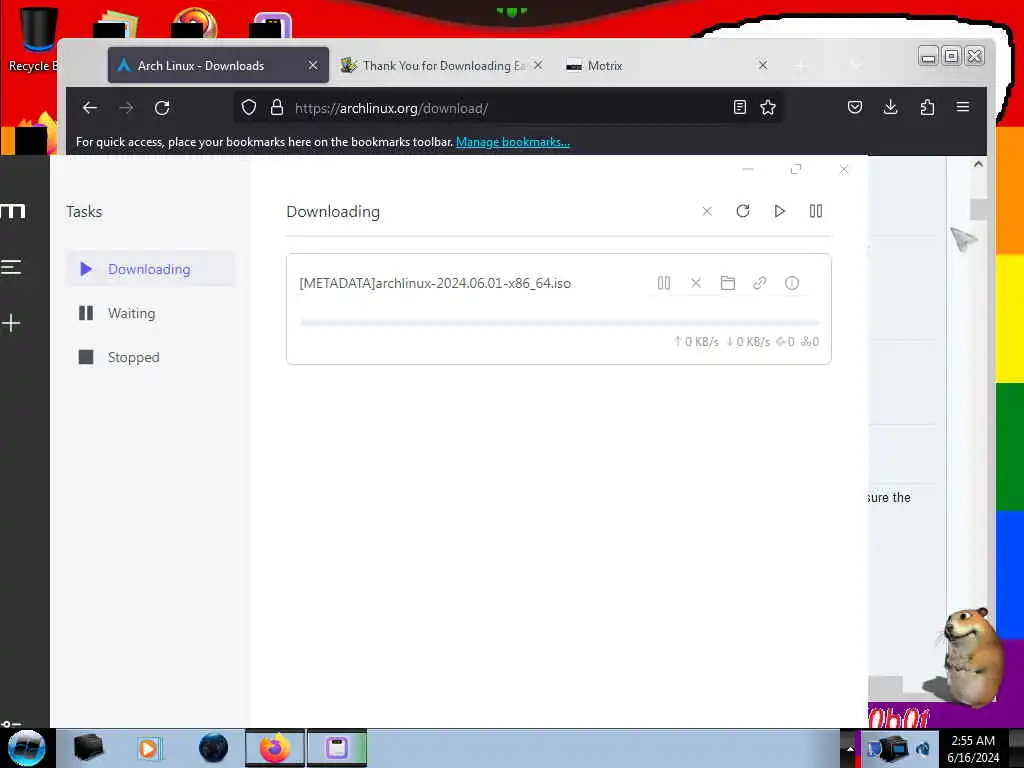Image resolution: width=1024 pixels, height=768 pixels.
Task: Refresh the task list in Motrix
Action: pos(743,211)
